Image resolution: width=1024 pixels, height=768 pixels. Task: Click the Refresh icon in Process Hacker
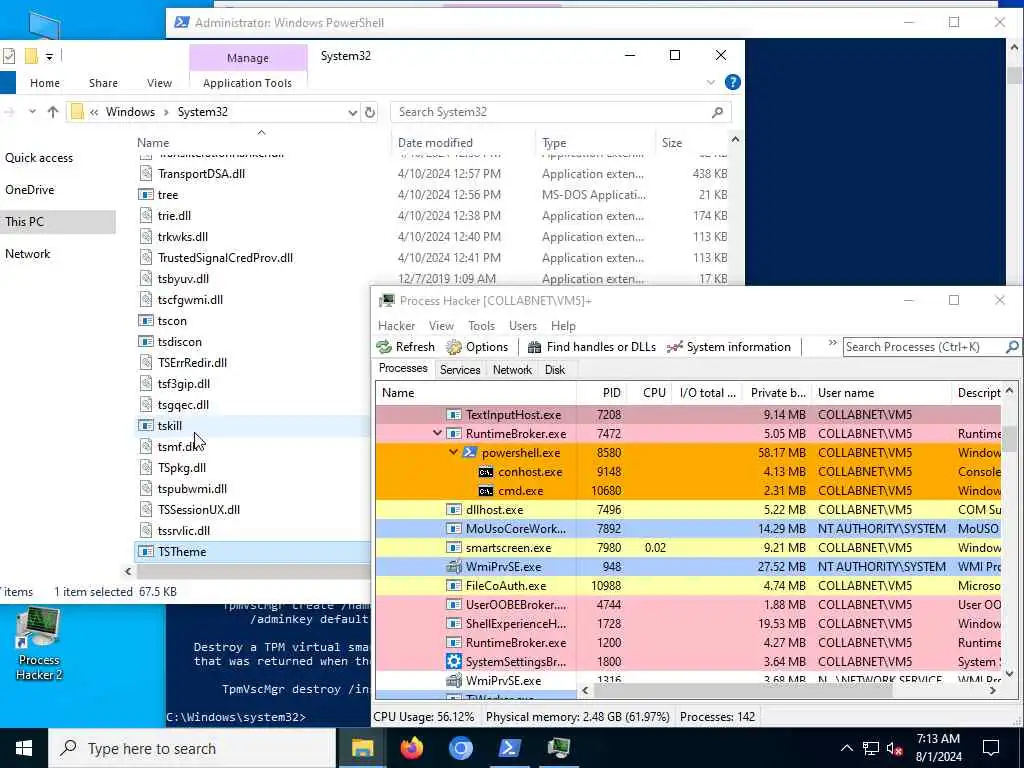click(384, 347)
